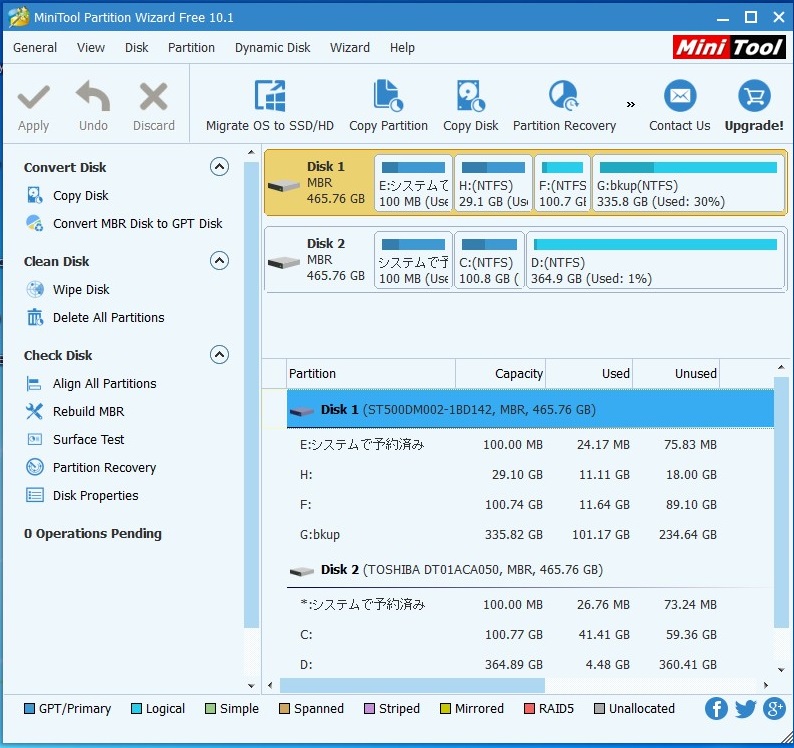Screen dimensions: 794x748
Task: Open MiniTool Google Plus icon
Action: click(x=774, y=708)
